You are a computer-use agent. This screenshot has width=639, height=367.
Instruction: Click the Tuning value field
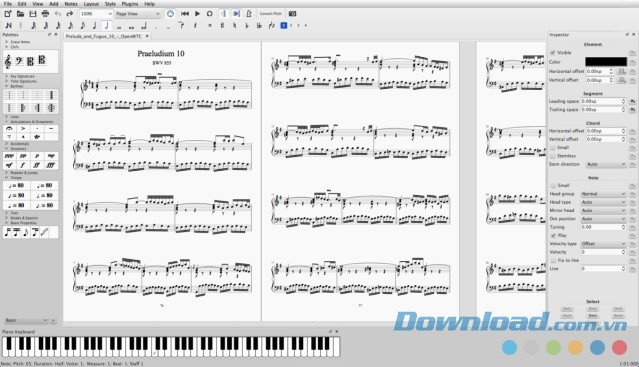click(603, 227)
